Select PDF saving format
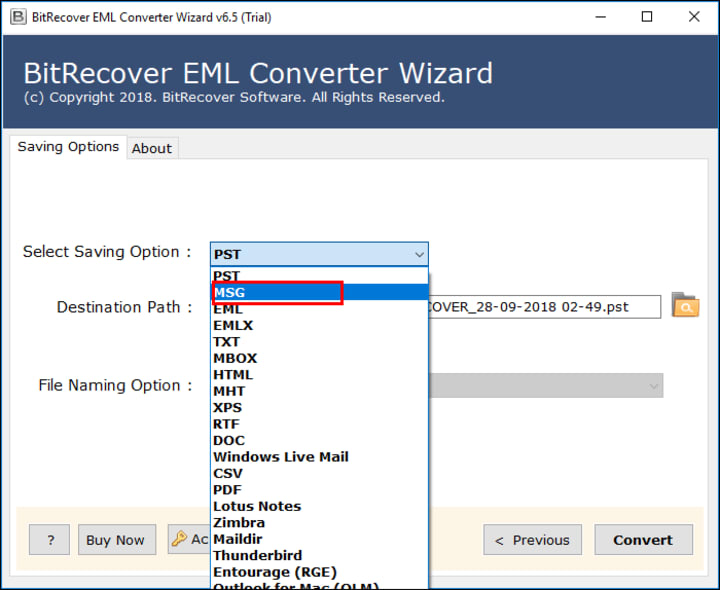Image resolution: width=720 pixels, height=590 pixels. pyautogui.click(x=319, y=490)
